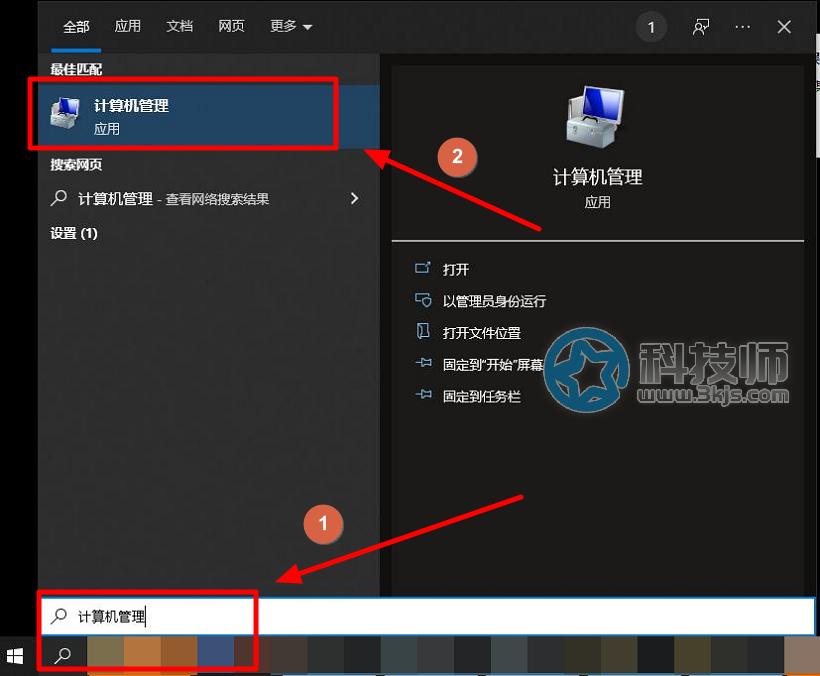Click 打开 in the preview actions
The height and width of the screenshot is (676, 820).
tap(455, 270)
